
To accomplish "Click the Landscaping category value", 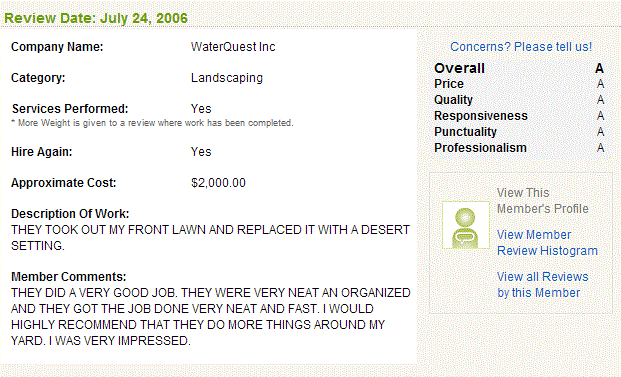I will point(227,78).
